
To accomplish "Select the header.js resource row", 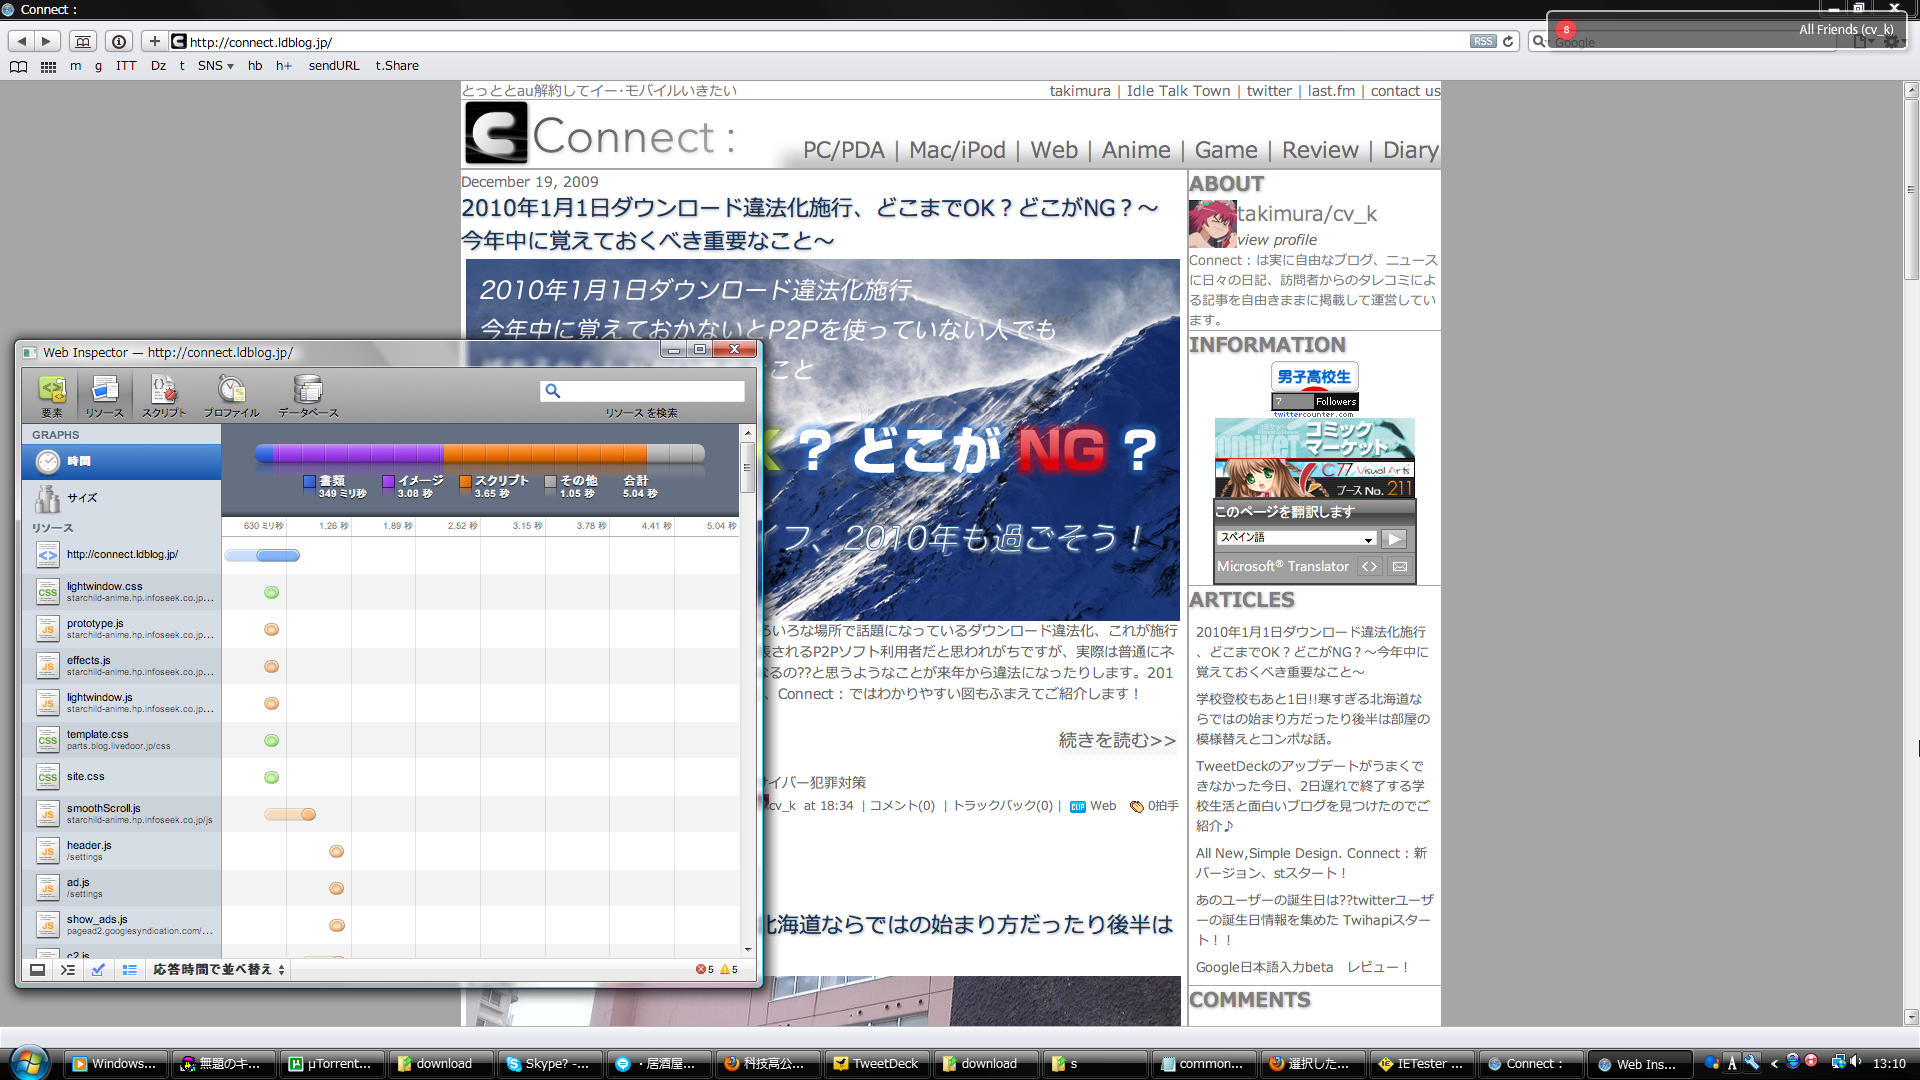I will (121, 851).
